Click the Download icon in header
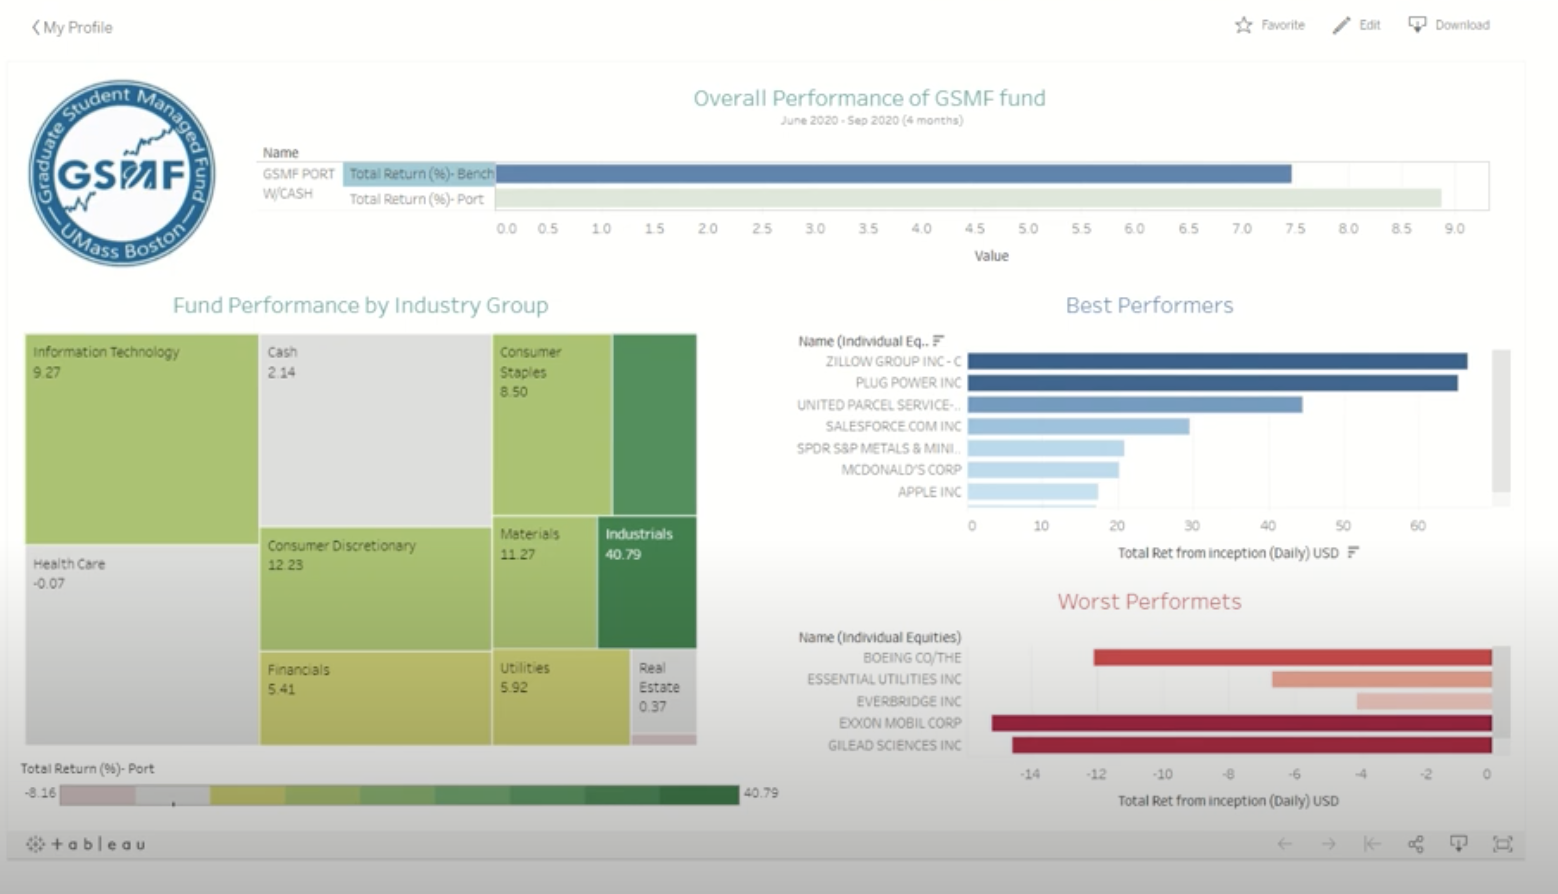The height and width of the screenshot is (894, 1558). tap(1417, 24)
